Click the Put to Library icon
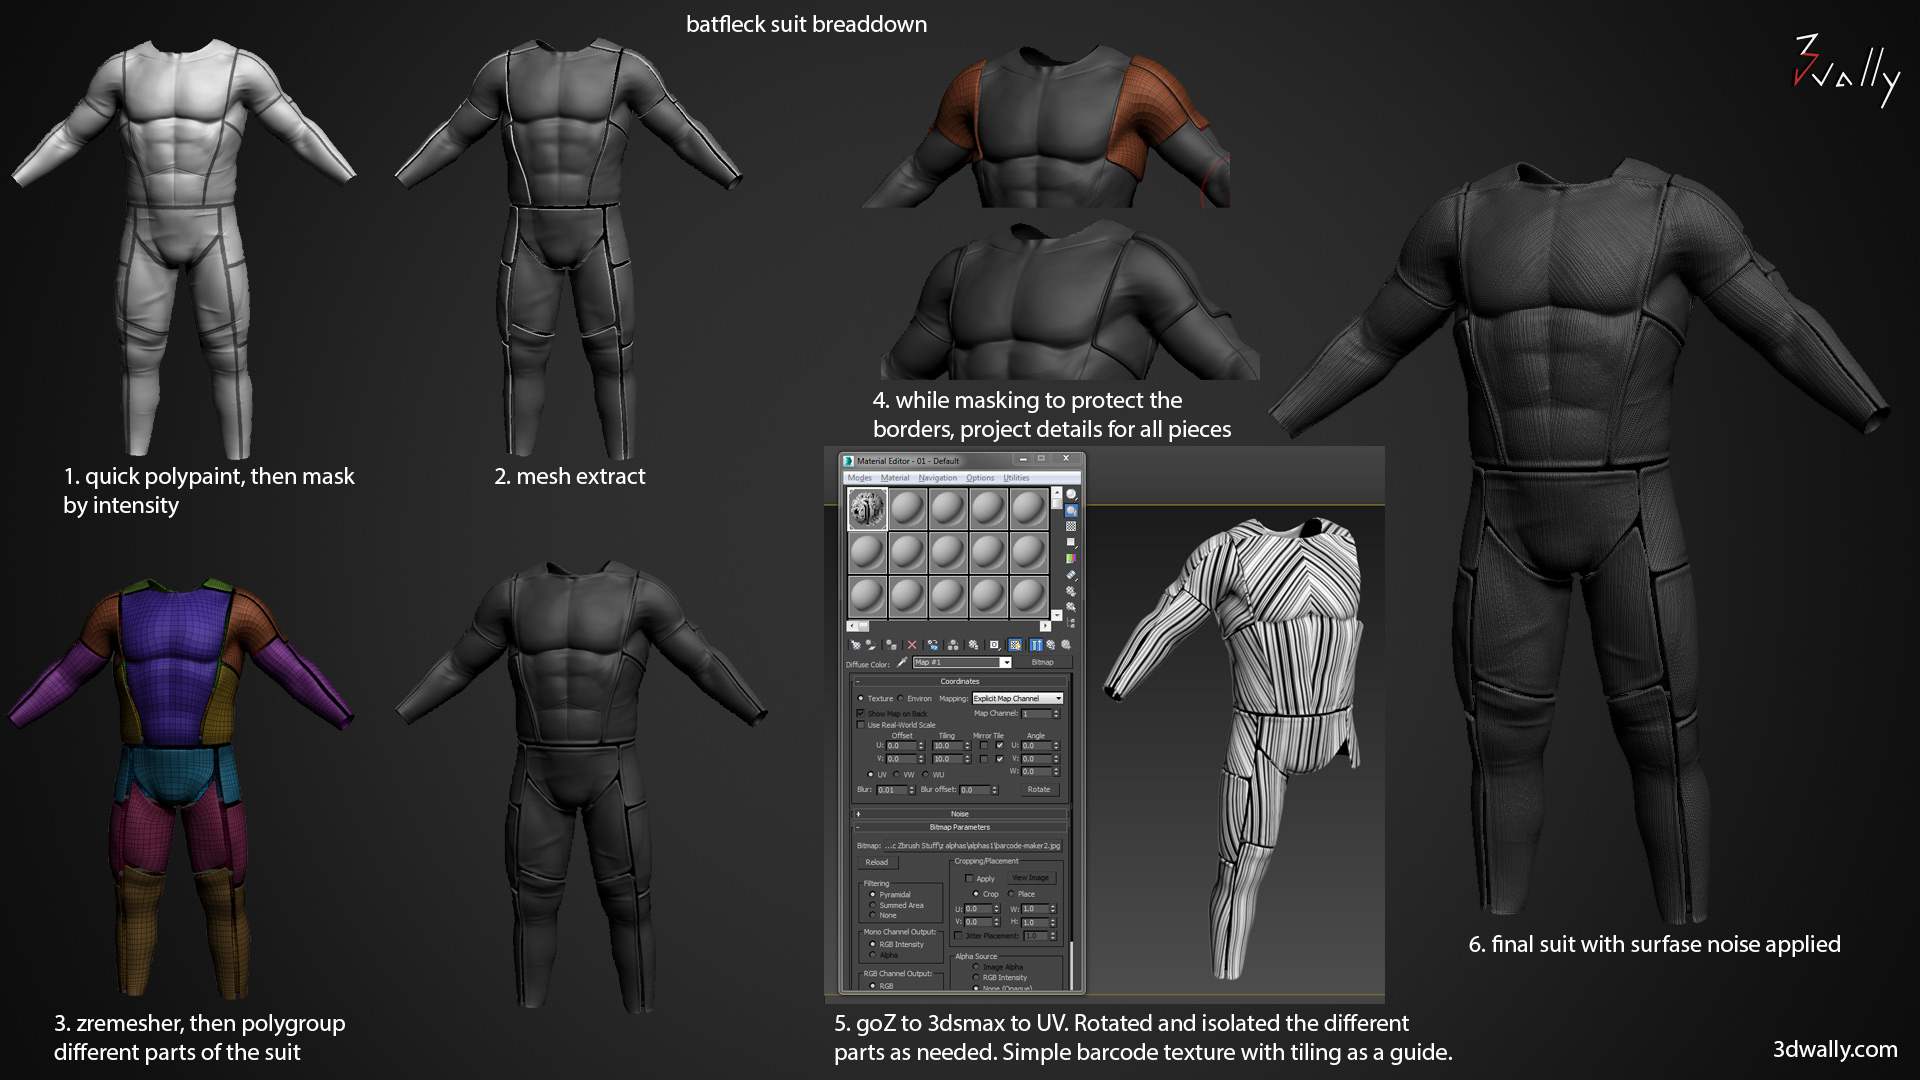 (973, 645)
